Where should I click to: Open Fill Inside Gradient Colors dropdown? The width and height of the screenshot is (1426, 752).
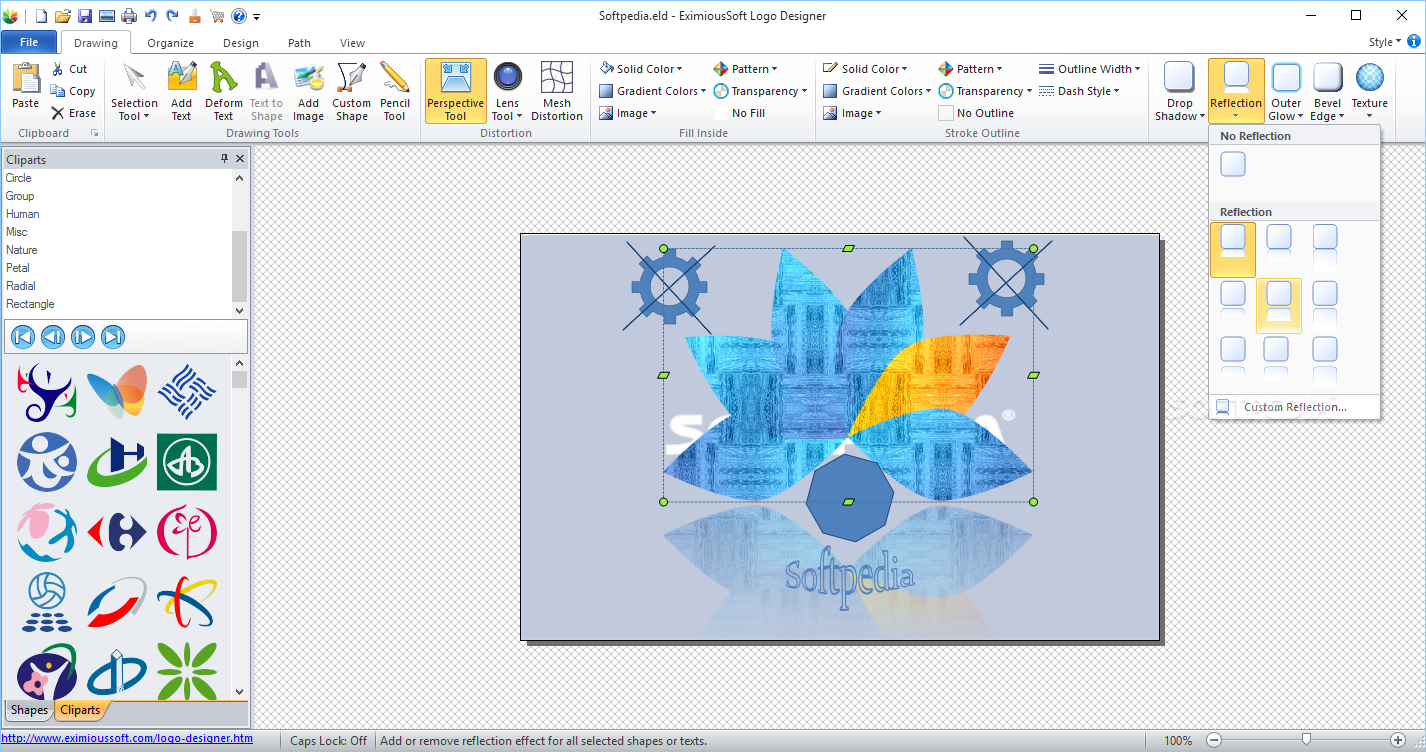click(653, 91)
